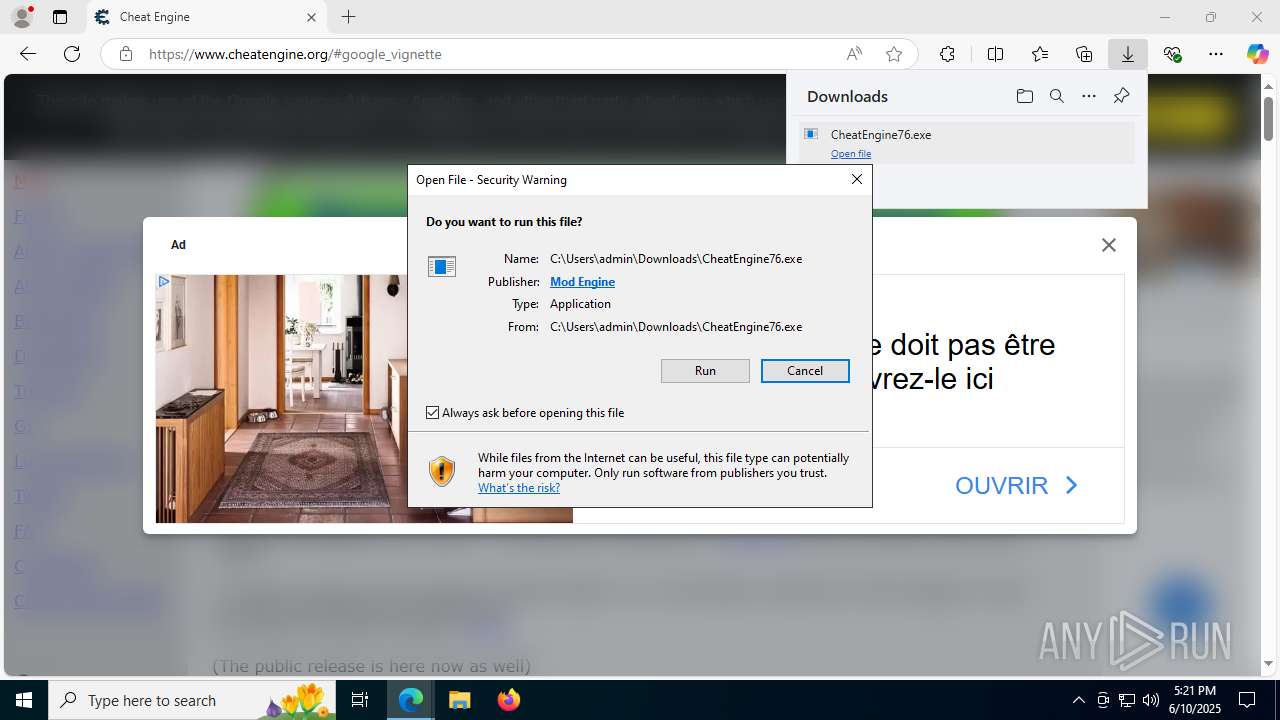Open the volume icon in system tray
The image size is (1280, 720).
1151,700
